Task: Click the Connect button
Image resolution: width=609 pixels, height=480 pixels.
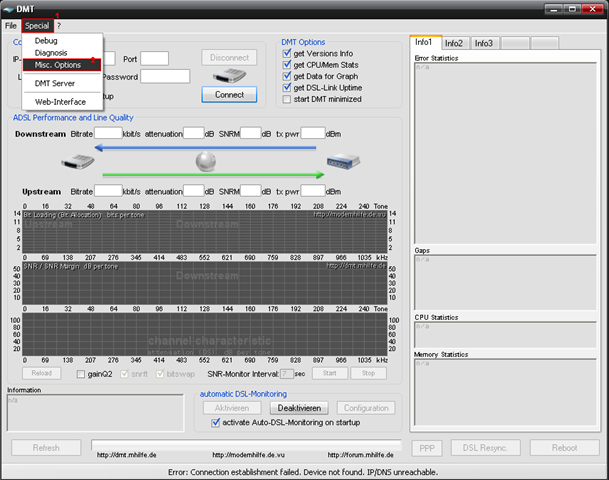Action: pos(229,94)
